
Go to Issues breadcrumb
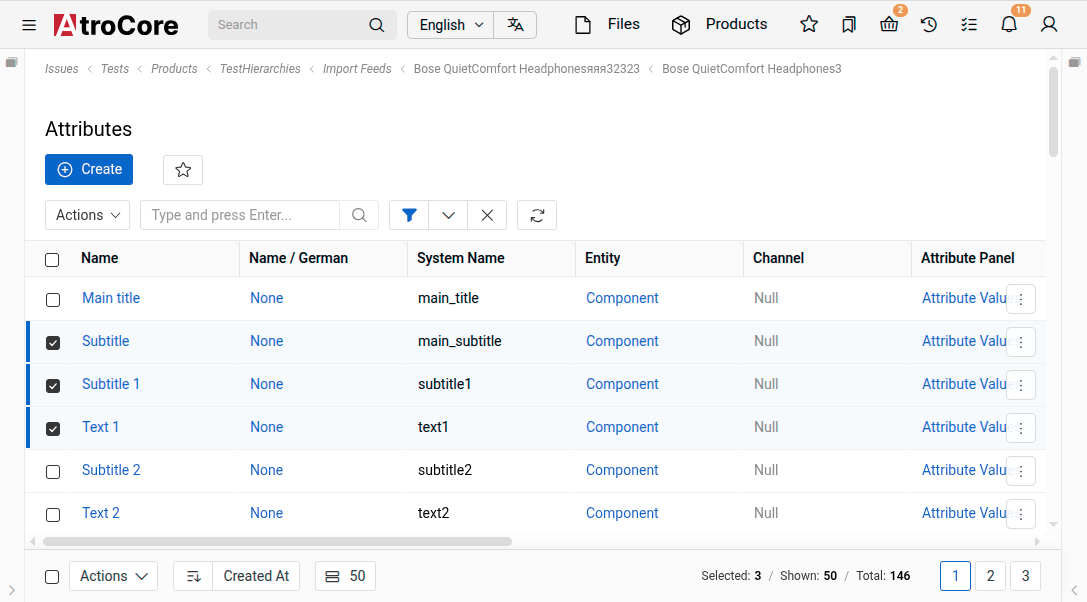coord(62,69)
